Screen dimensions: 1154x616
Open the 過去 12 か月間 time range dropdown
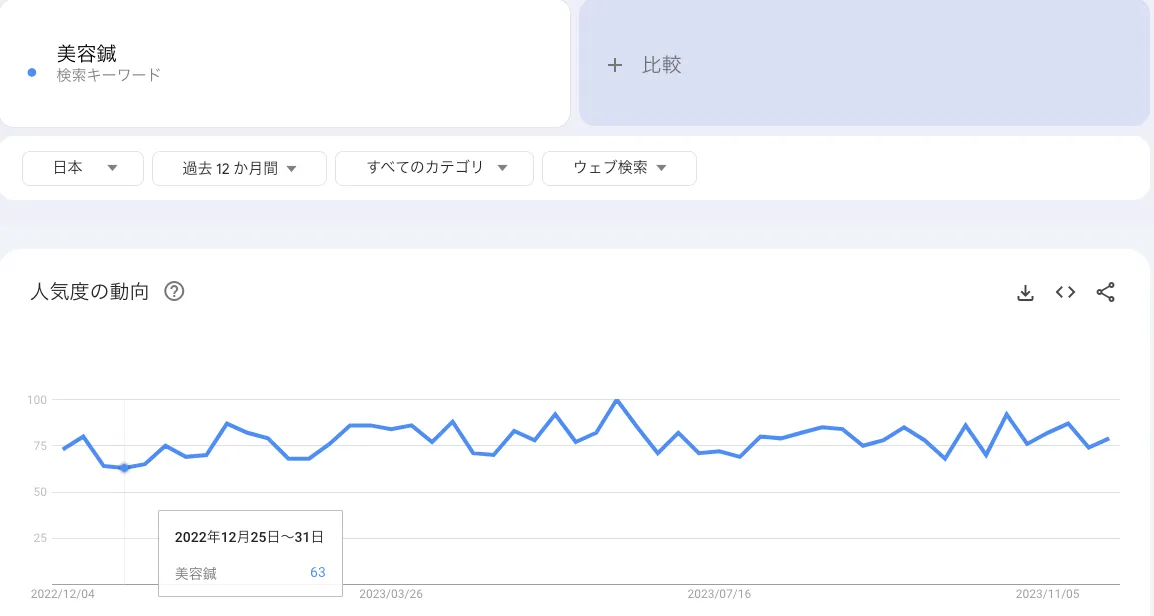coord(239,168)
